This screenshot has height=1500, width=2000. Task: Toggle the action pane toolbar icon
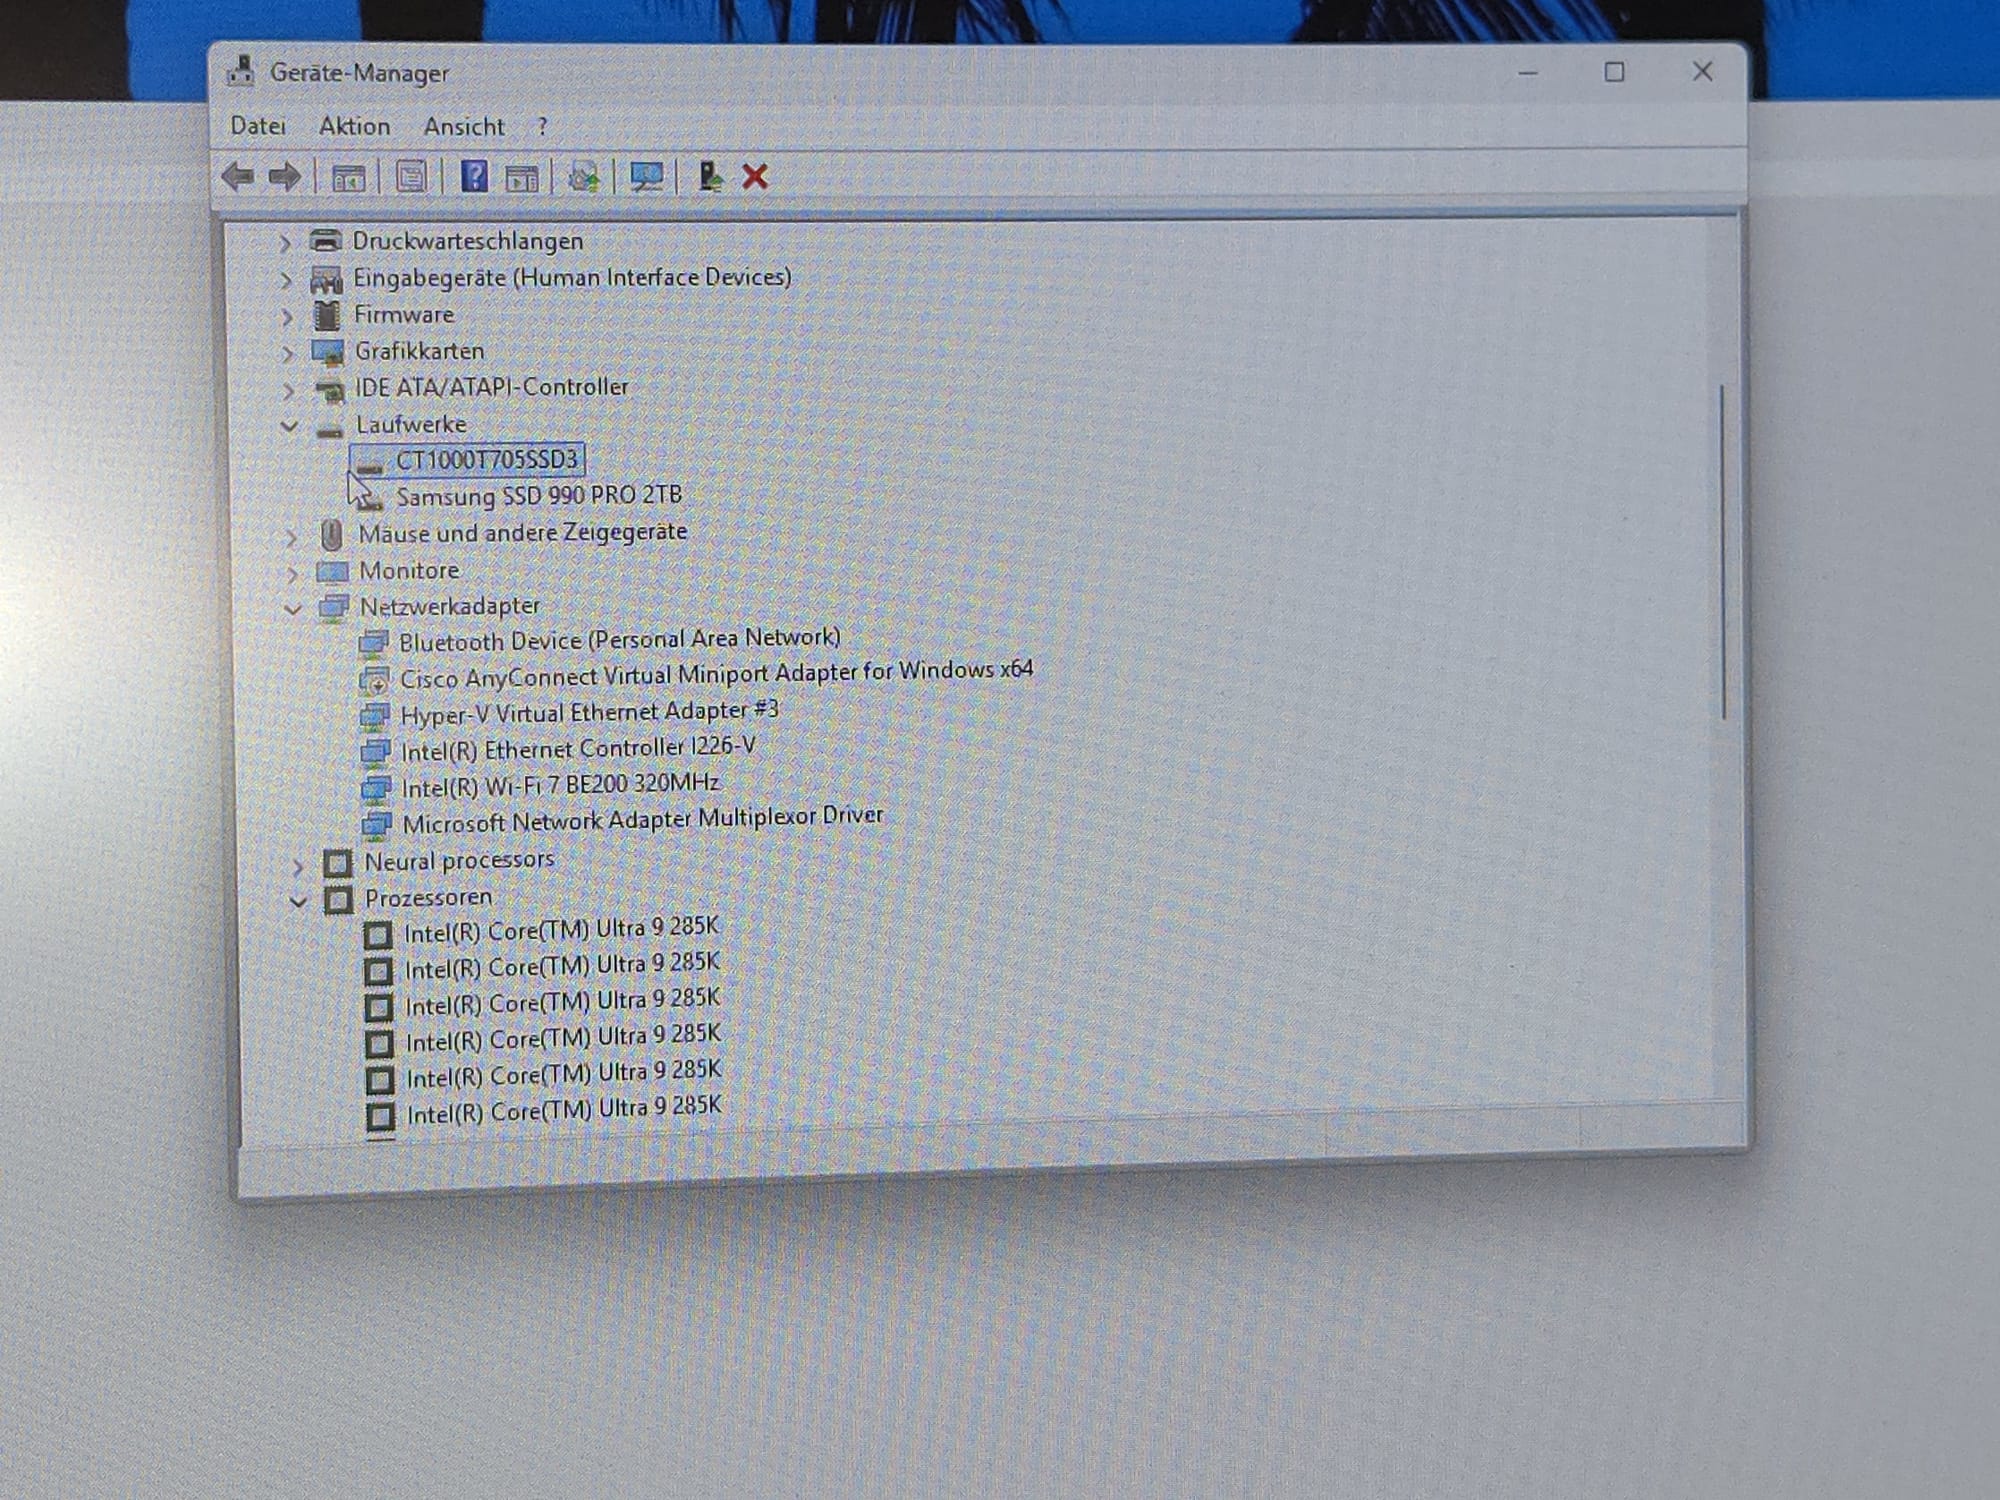pos(521,178)
